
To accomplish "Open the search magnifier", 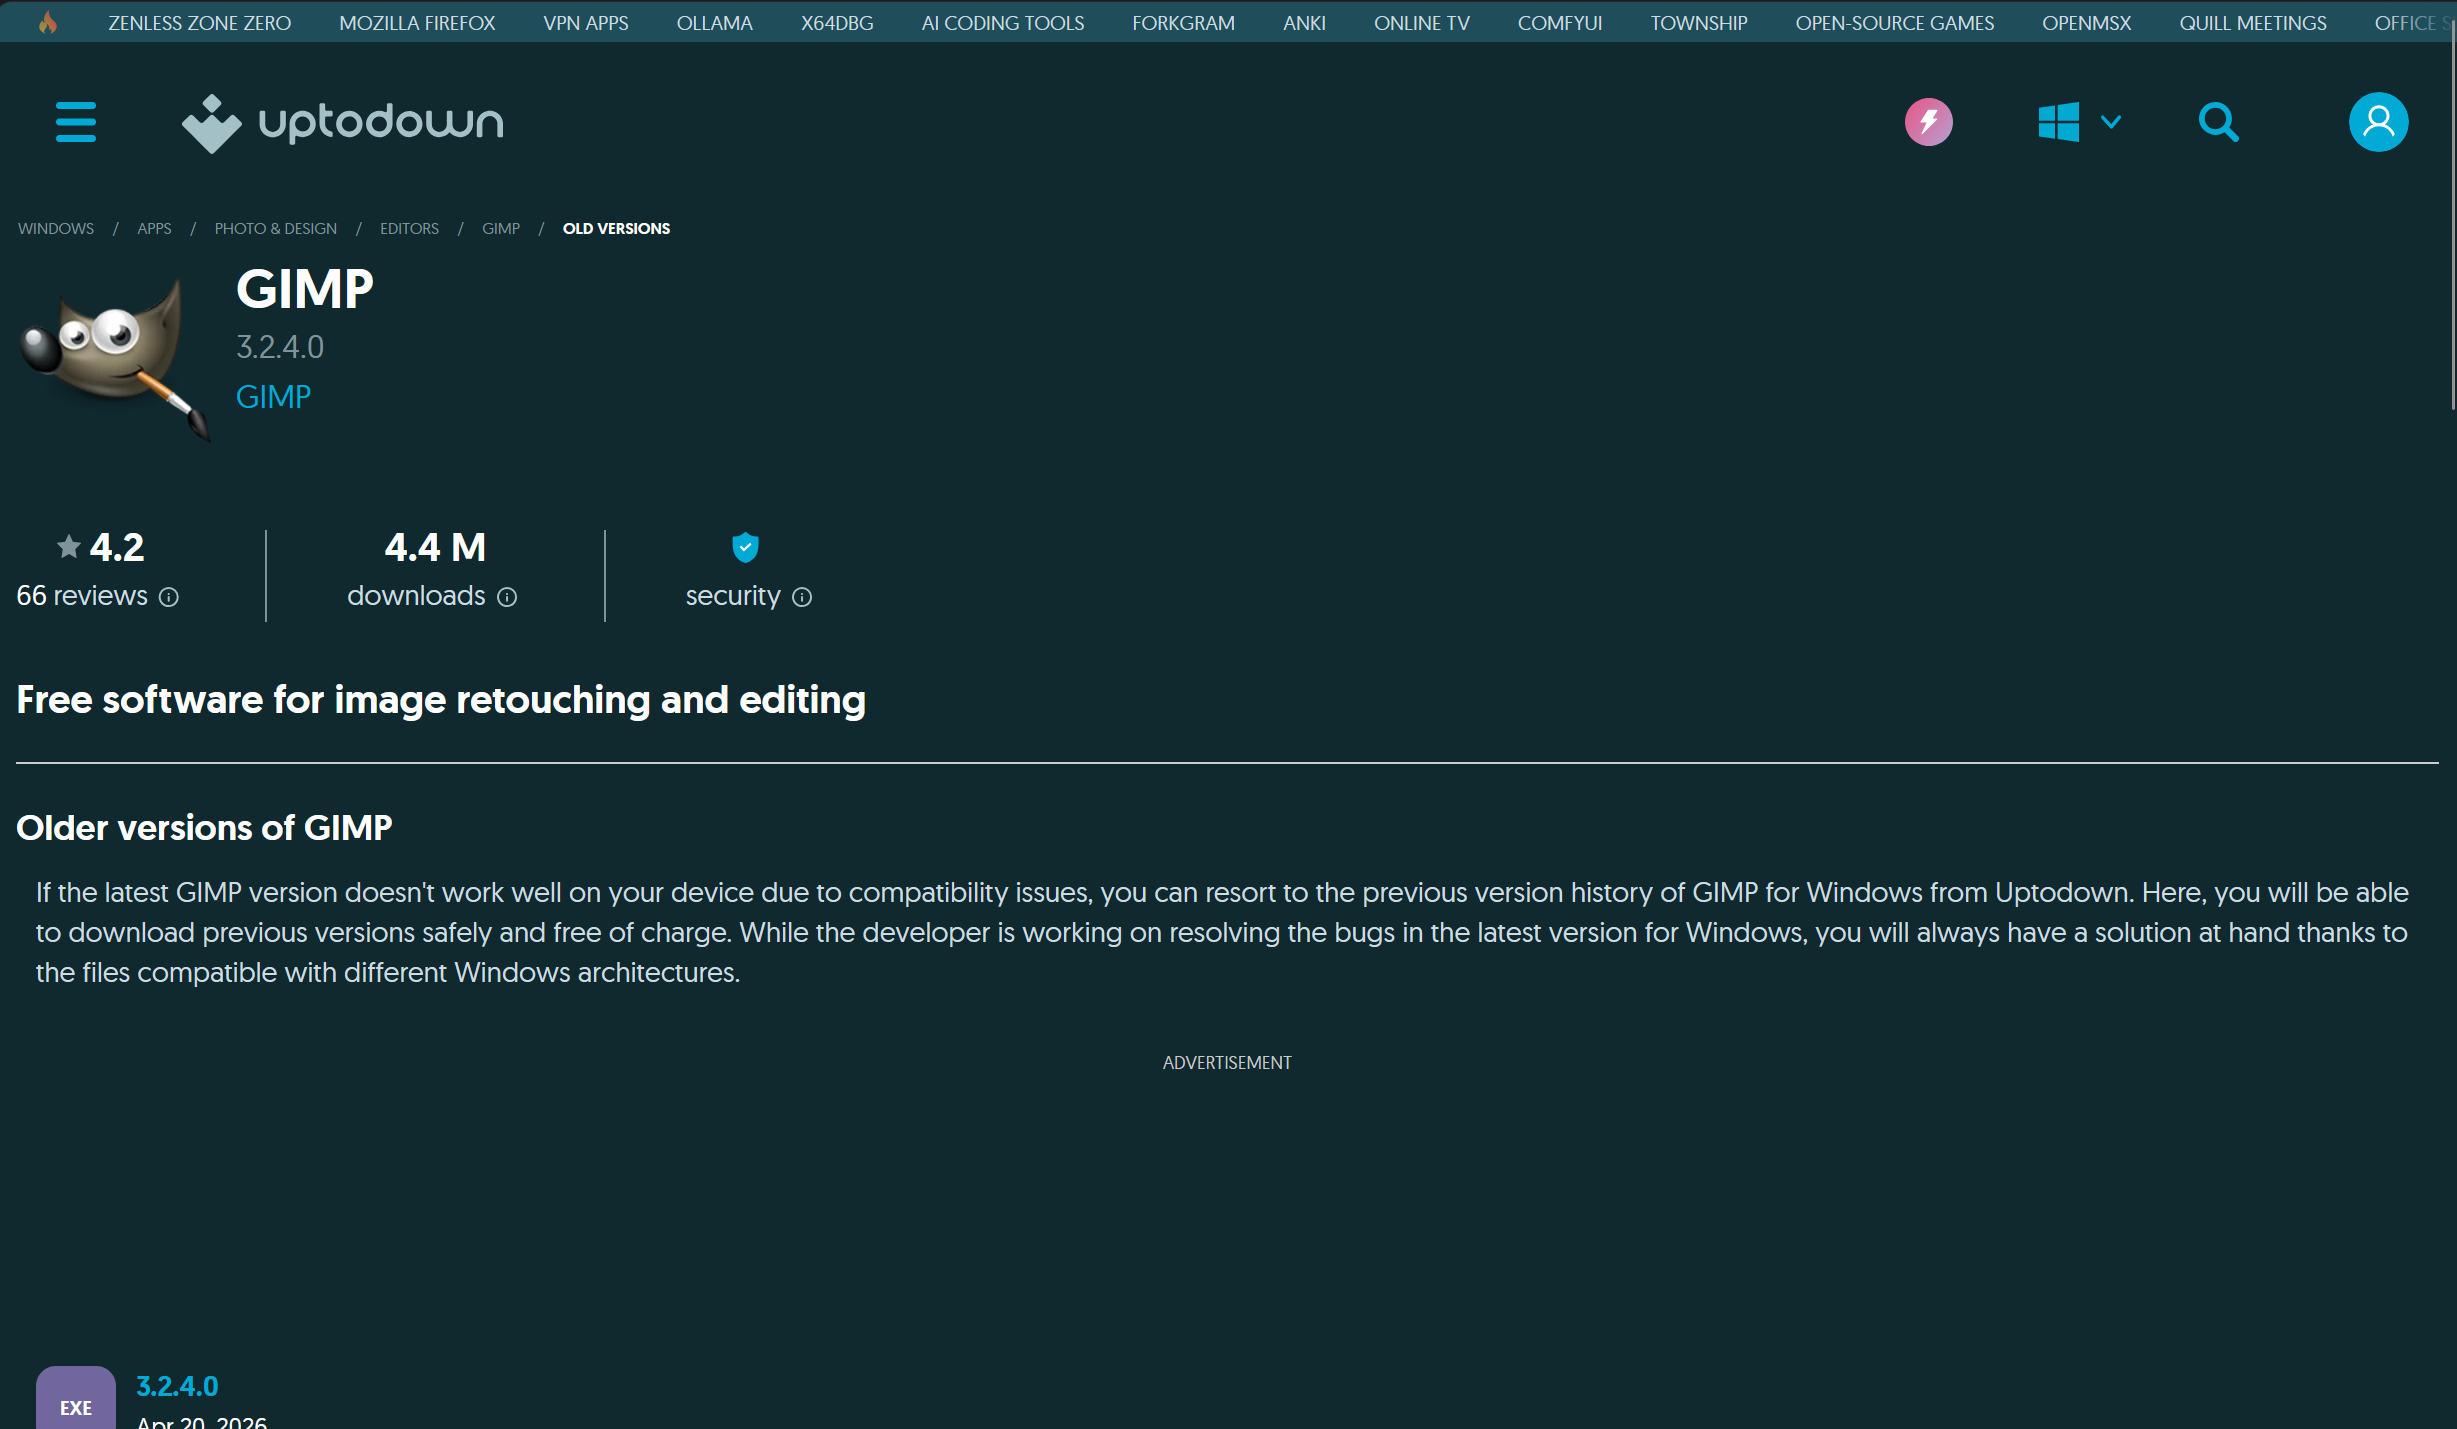I will (x=2218, y=122).
